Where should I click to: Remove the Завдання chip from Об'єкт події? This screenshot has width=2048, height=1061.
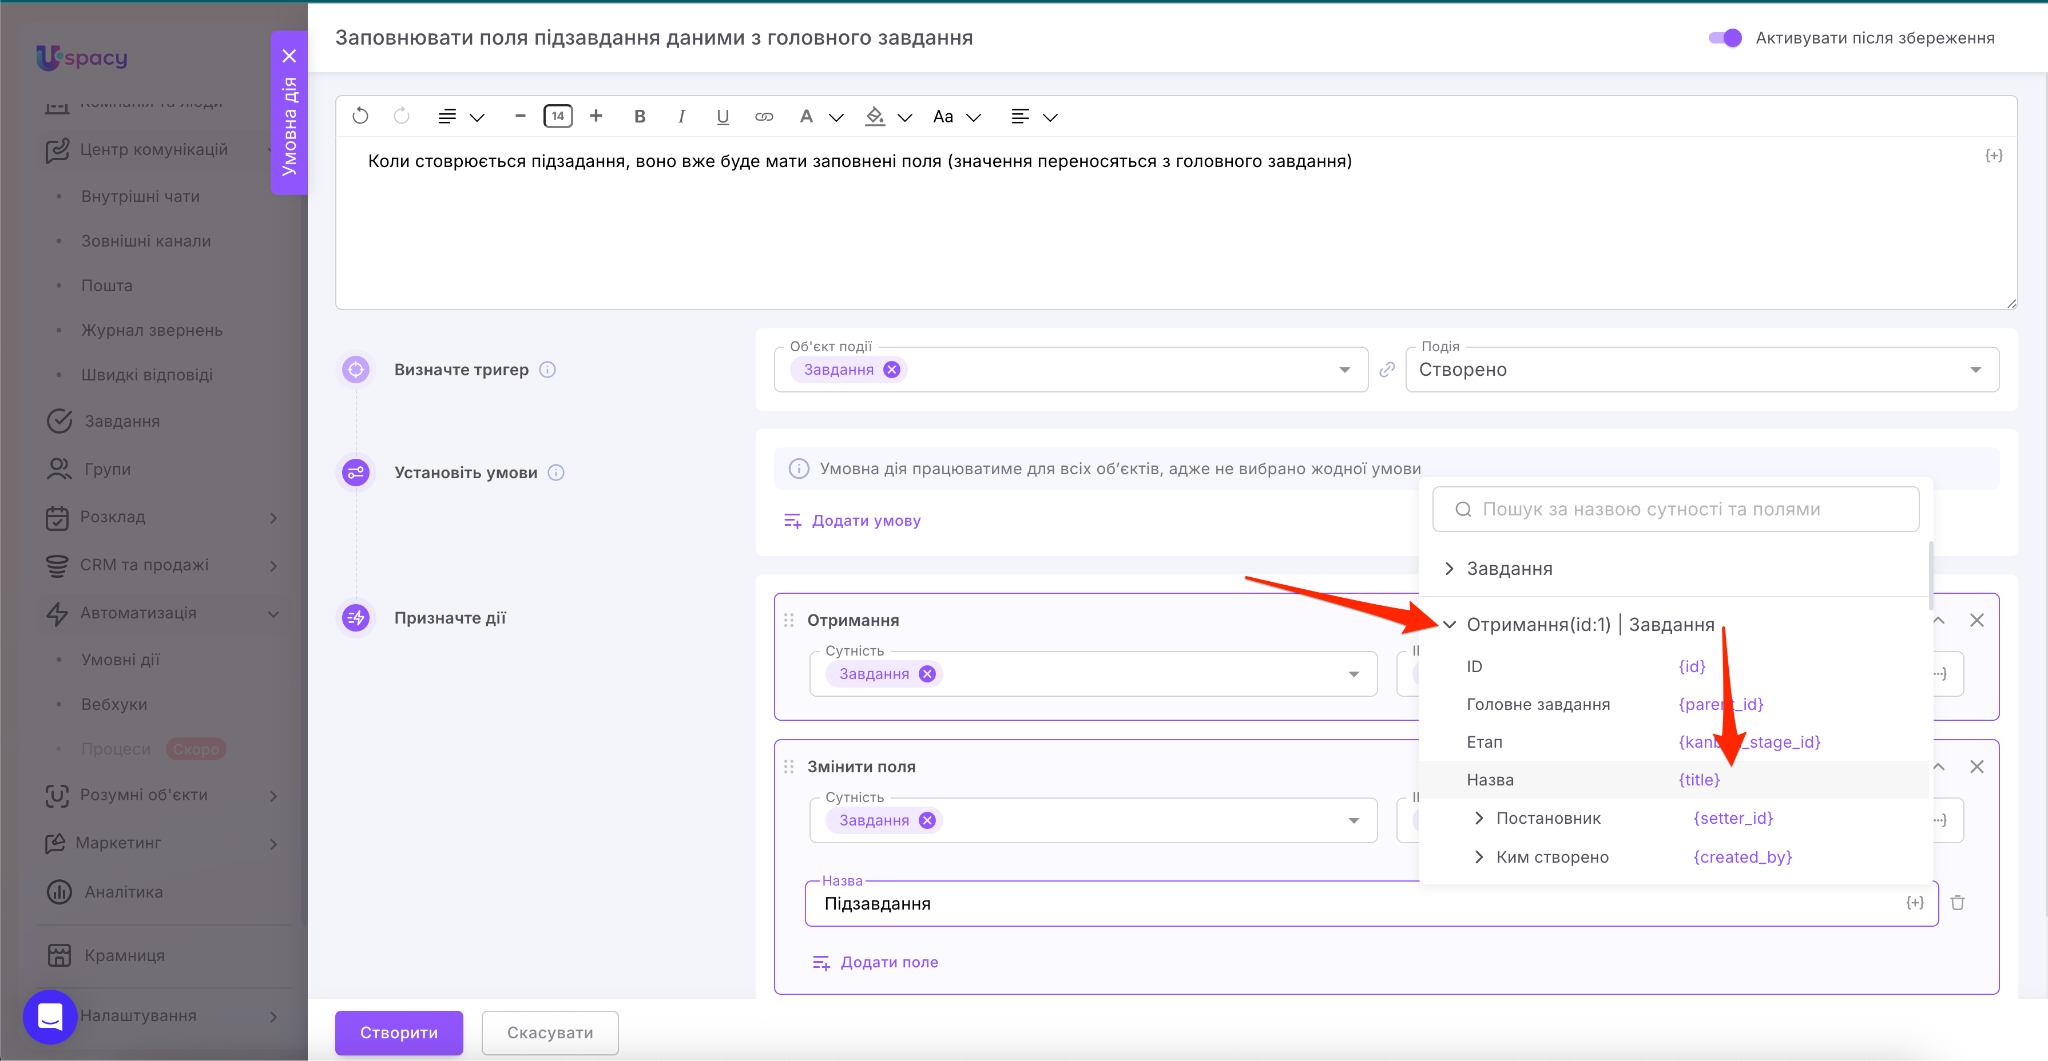[x=892, y=370]
